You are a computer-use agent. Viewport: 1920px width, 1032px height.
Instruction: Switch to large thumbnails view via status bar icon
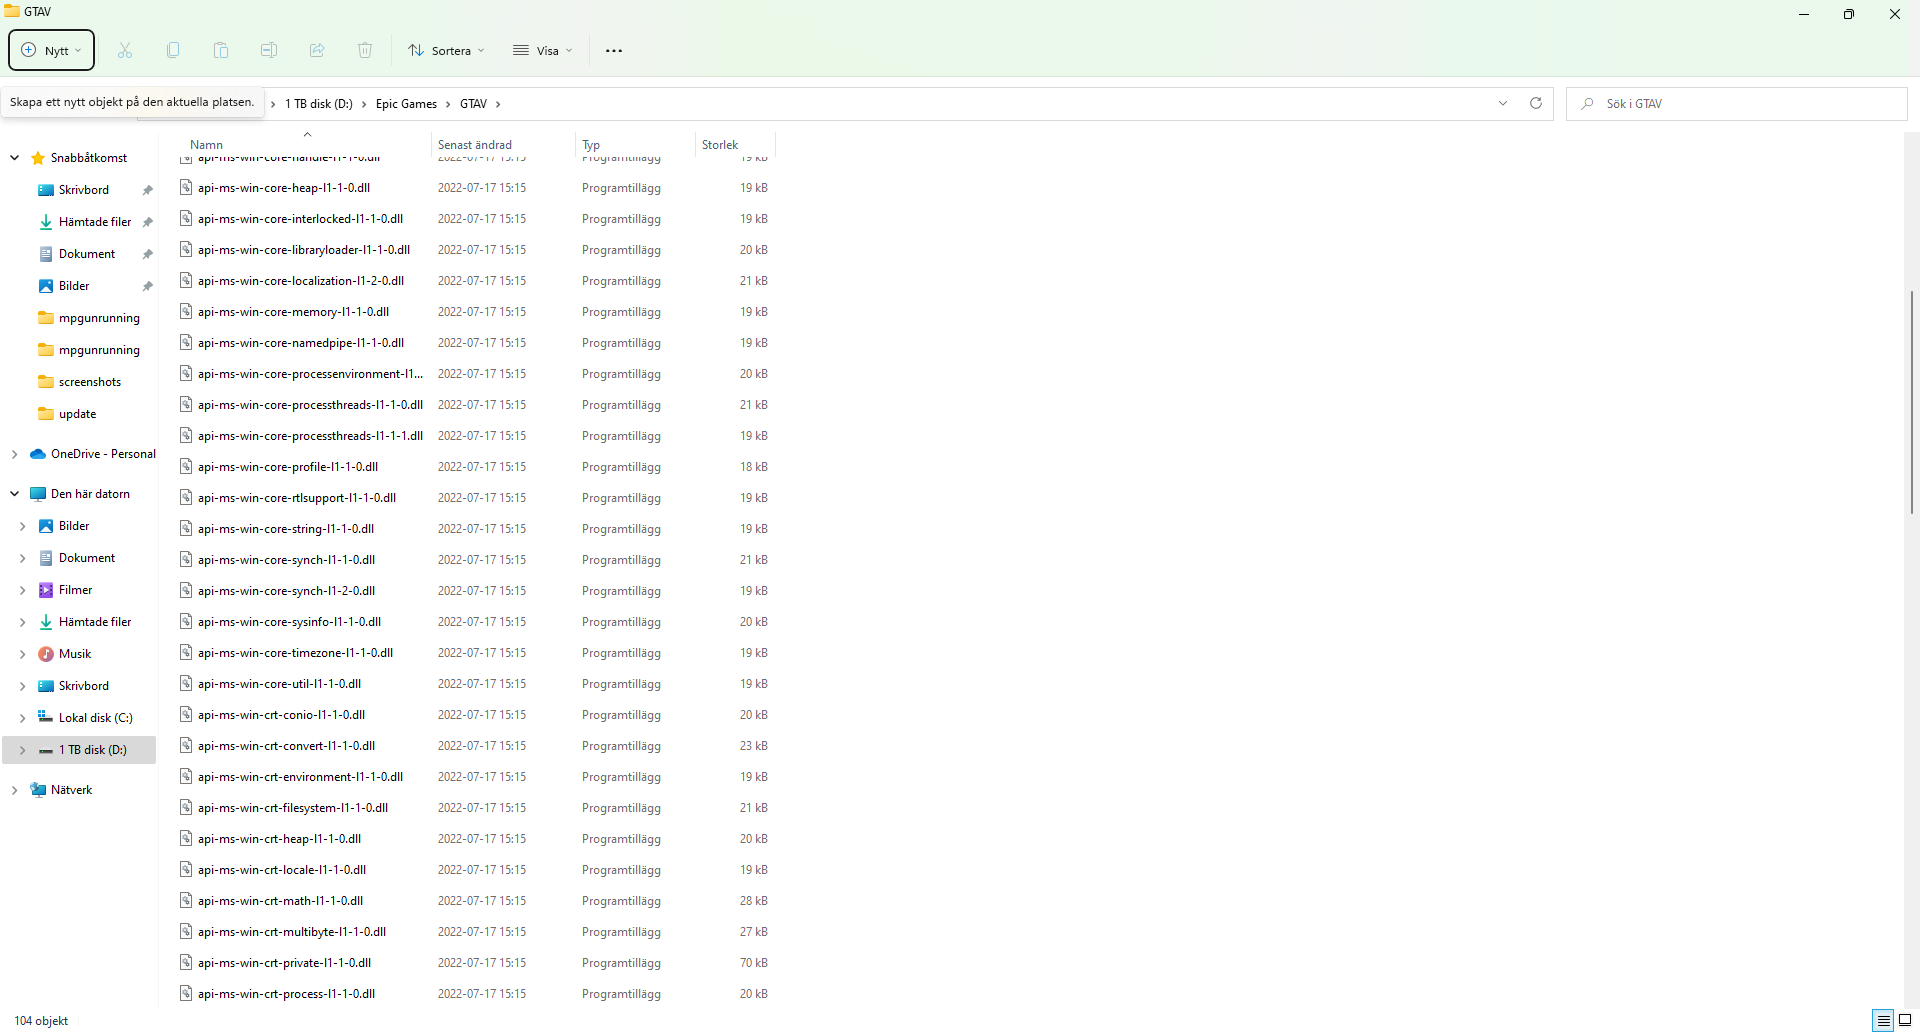pos(1904,1020)
